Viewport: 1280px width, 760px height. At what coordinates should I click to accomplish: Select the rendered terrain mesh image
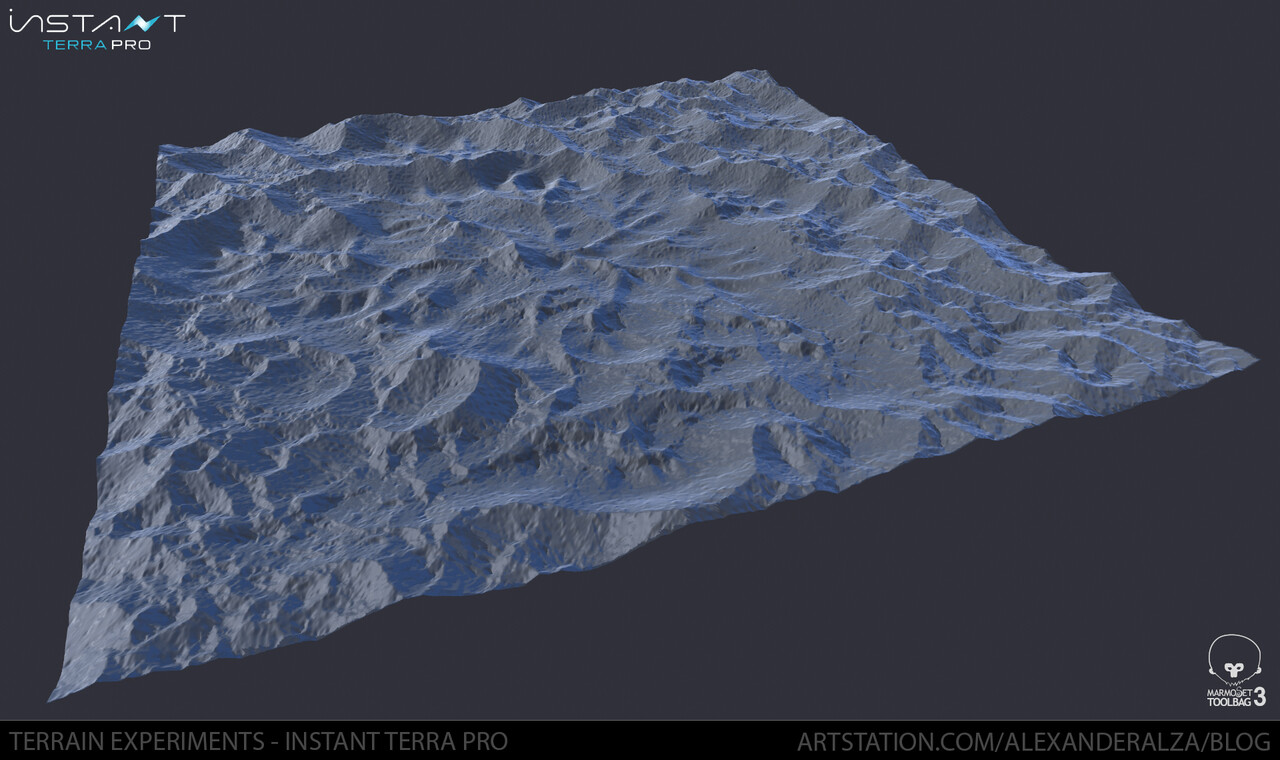[x=652, y=385]
